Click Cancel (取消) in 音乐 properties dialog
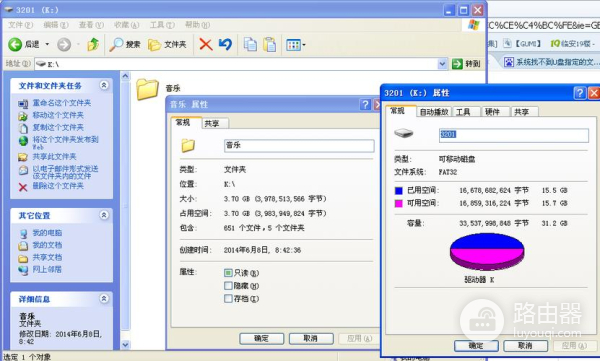This screenshot has width=600, height=361. coord(311,338)
